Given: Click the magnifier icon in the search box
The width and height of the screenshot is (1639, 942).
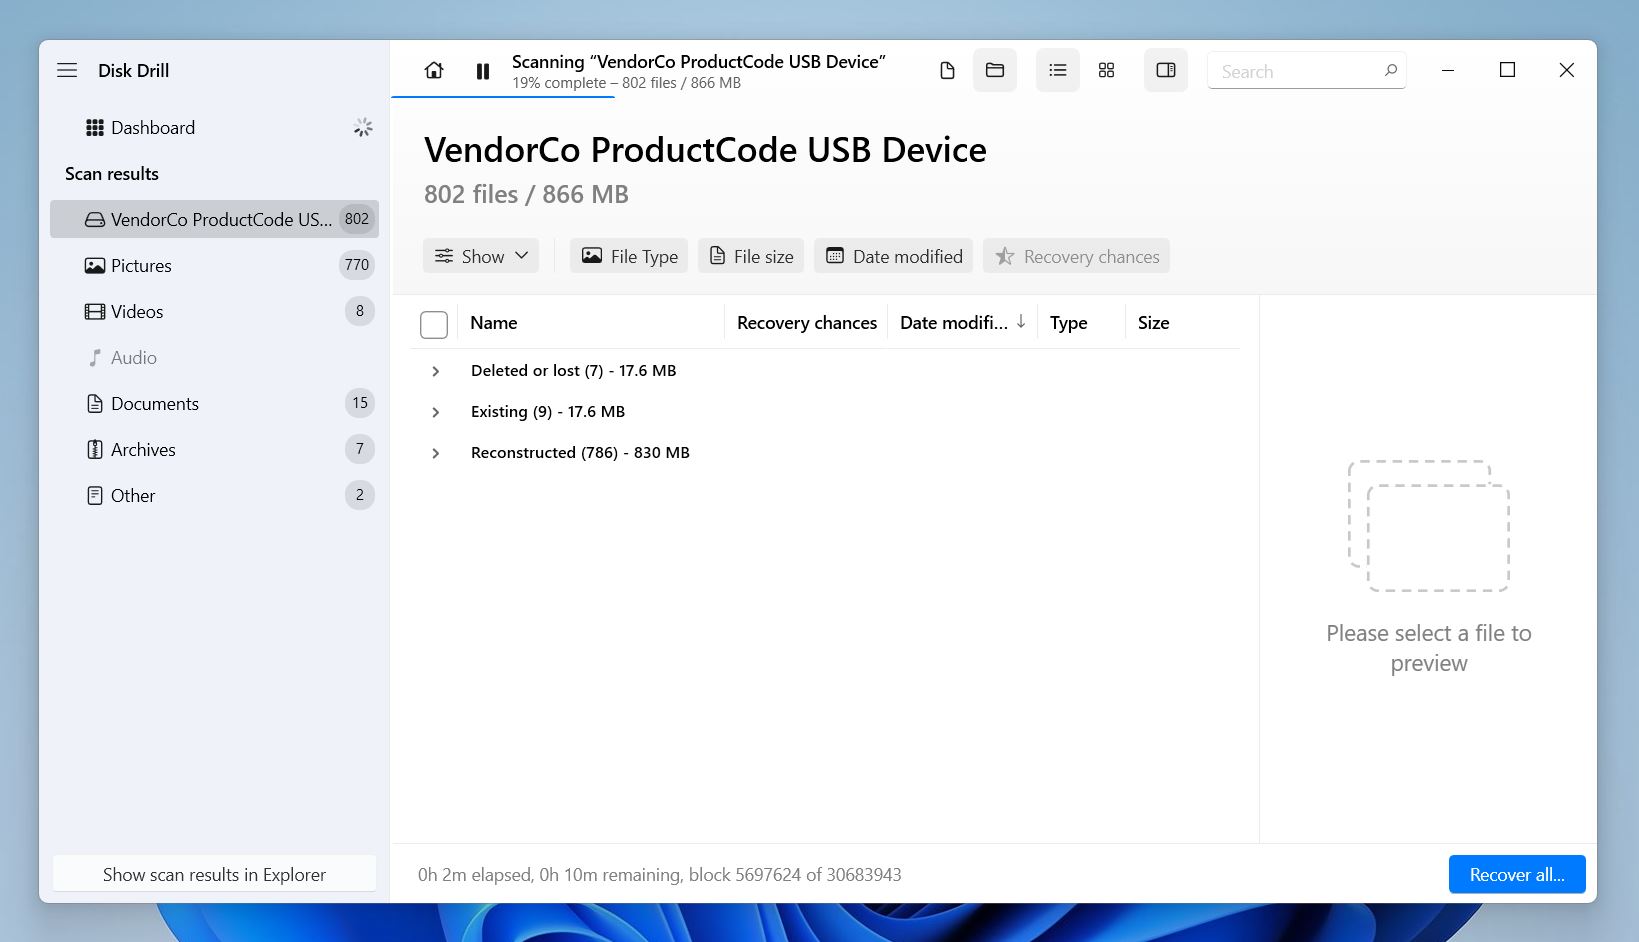Looking at the screenshot, I should coord(1390,70).
